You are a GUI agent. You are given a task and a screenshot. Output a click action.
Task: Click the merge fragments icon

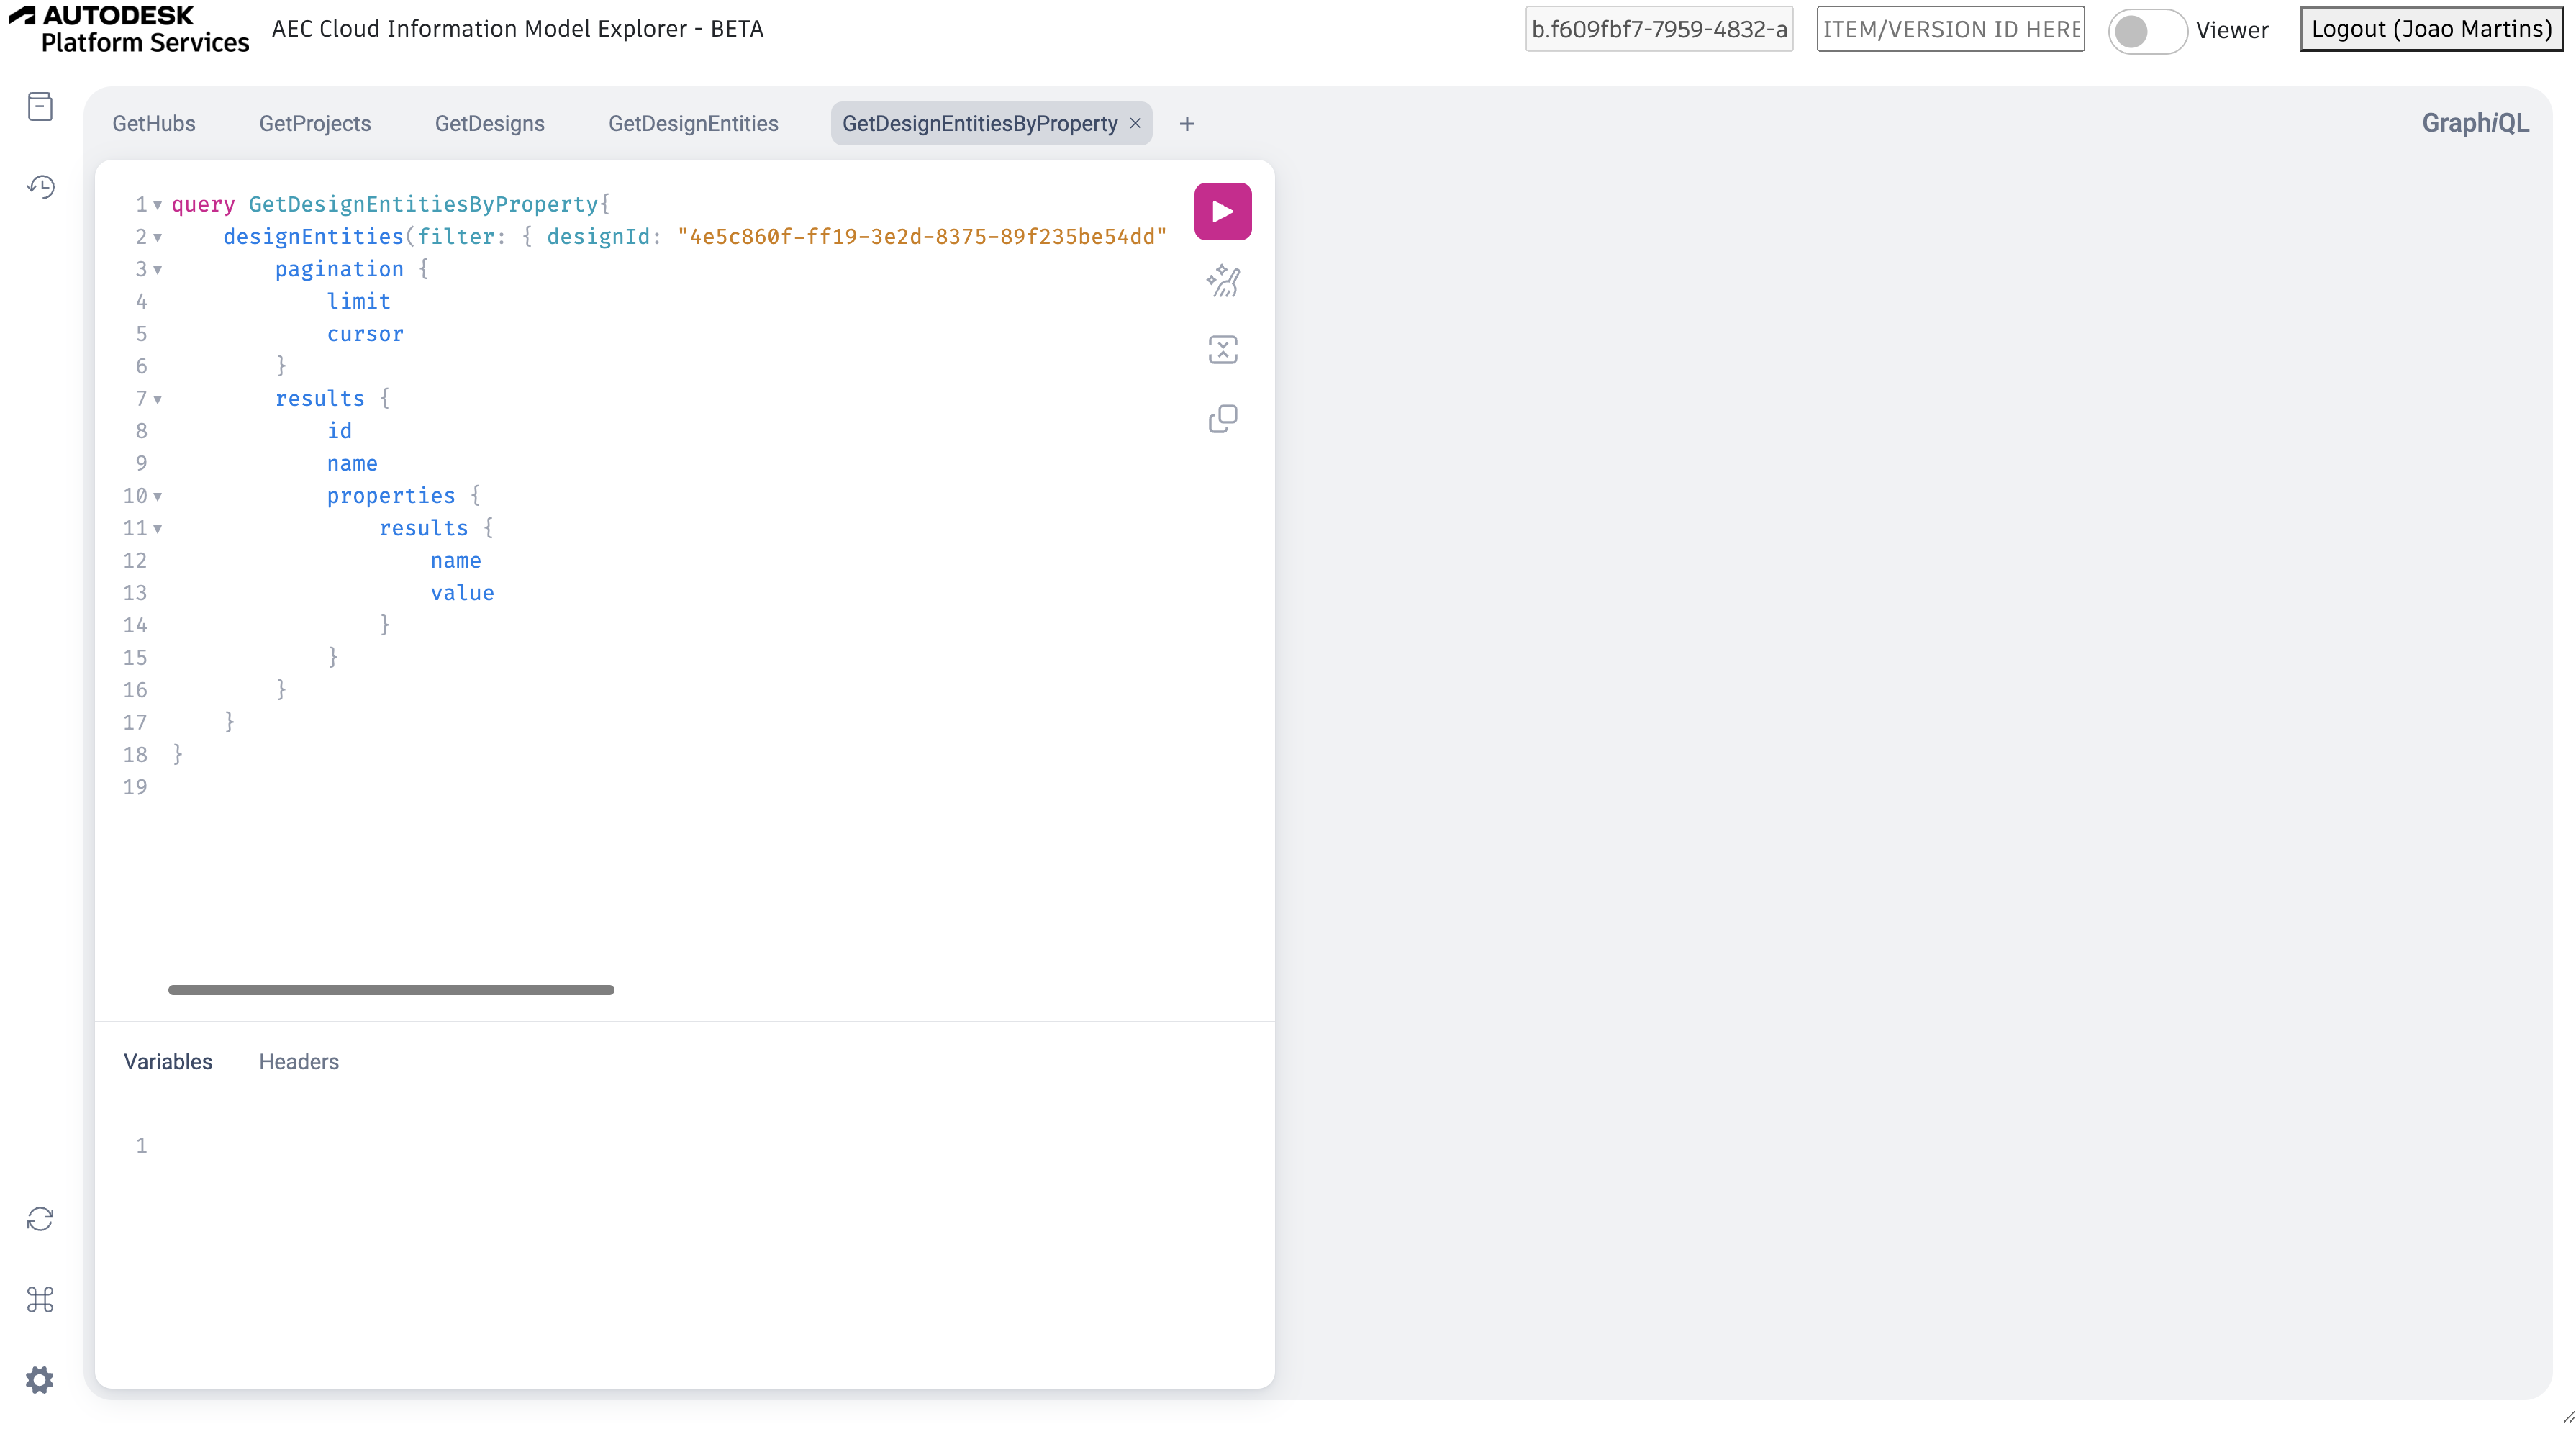click(1222, 349)
